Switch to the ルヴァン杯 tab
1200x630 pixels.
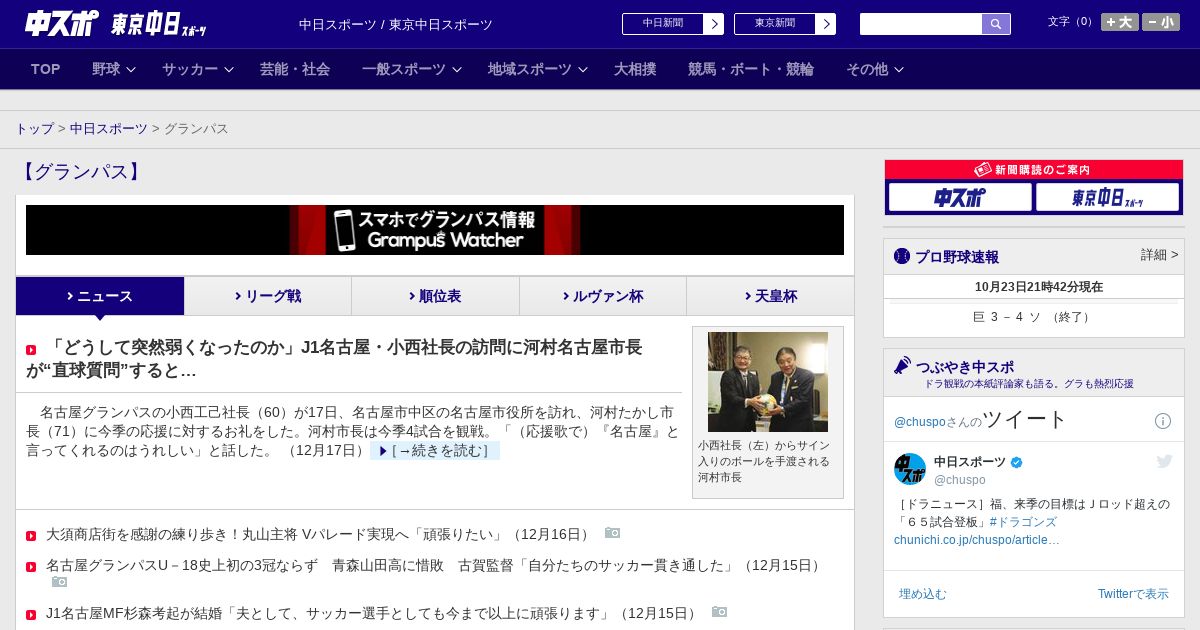603,296
